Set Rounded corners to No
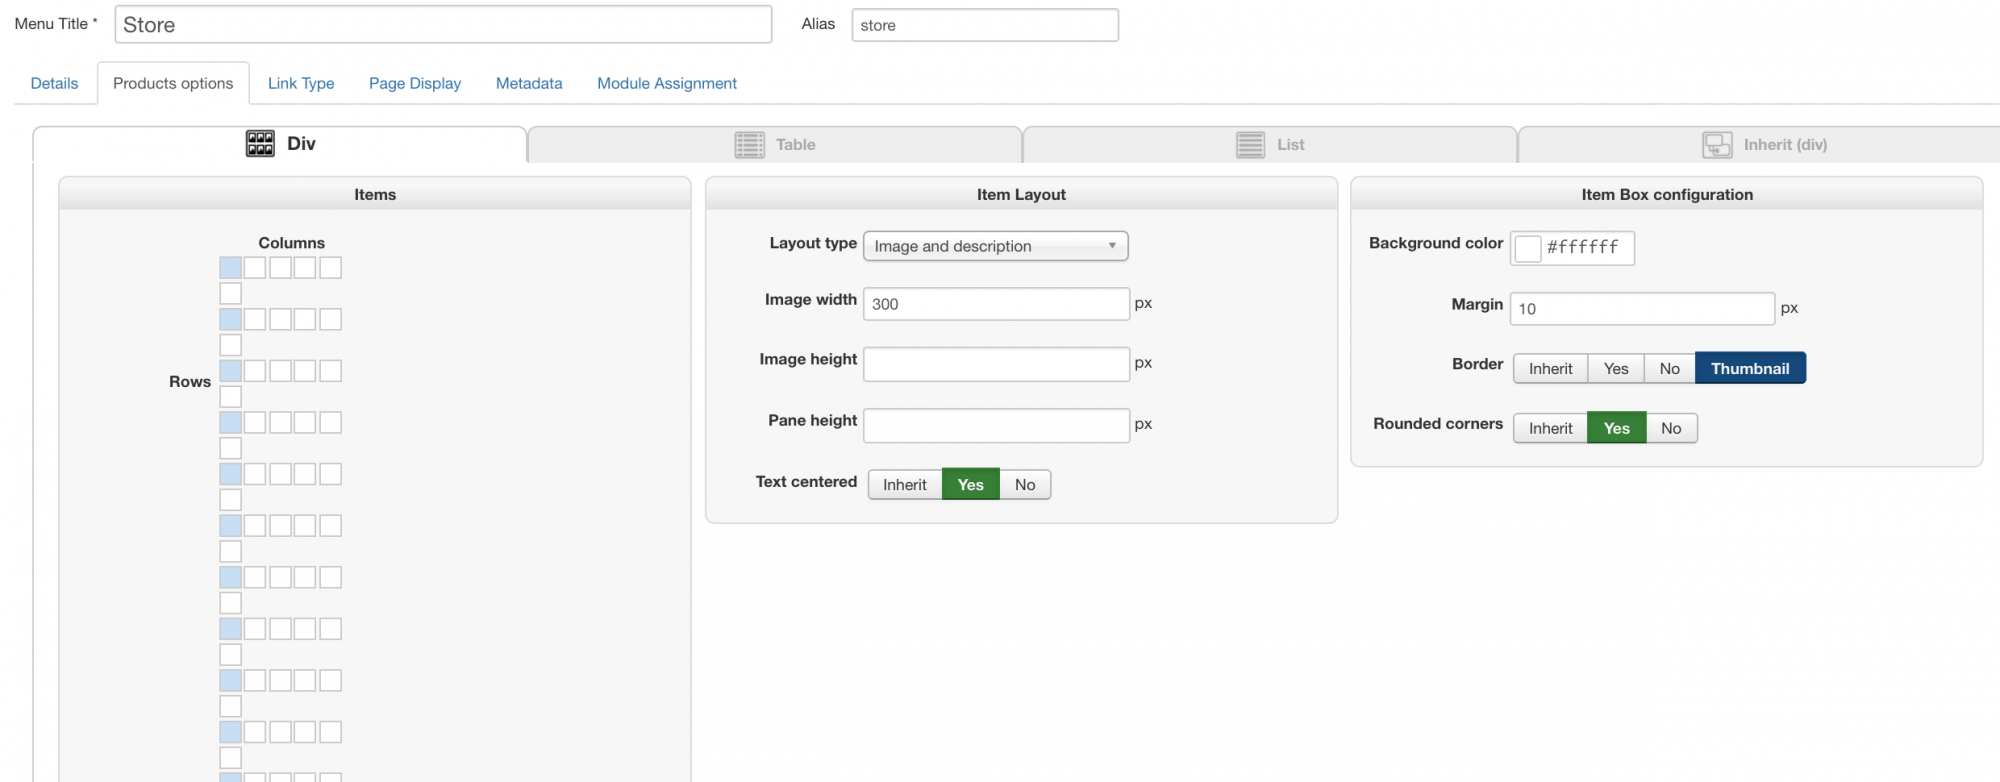The width and height of the screenshot is (2000, 782). pos(1670,428)
